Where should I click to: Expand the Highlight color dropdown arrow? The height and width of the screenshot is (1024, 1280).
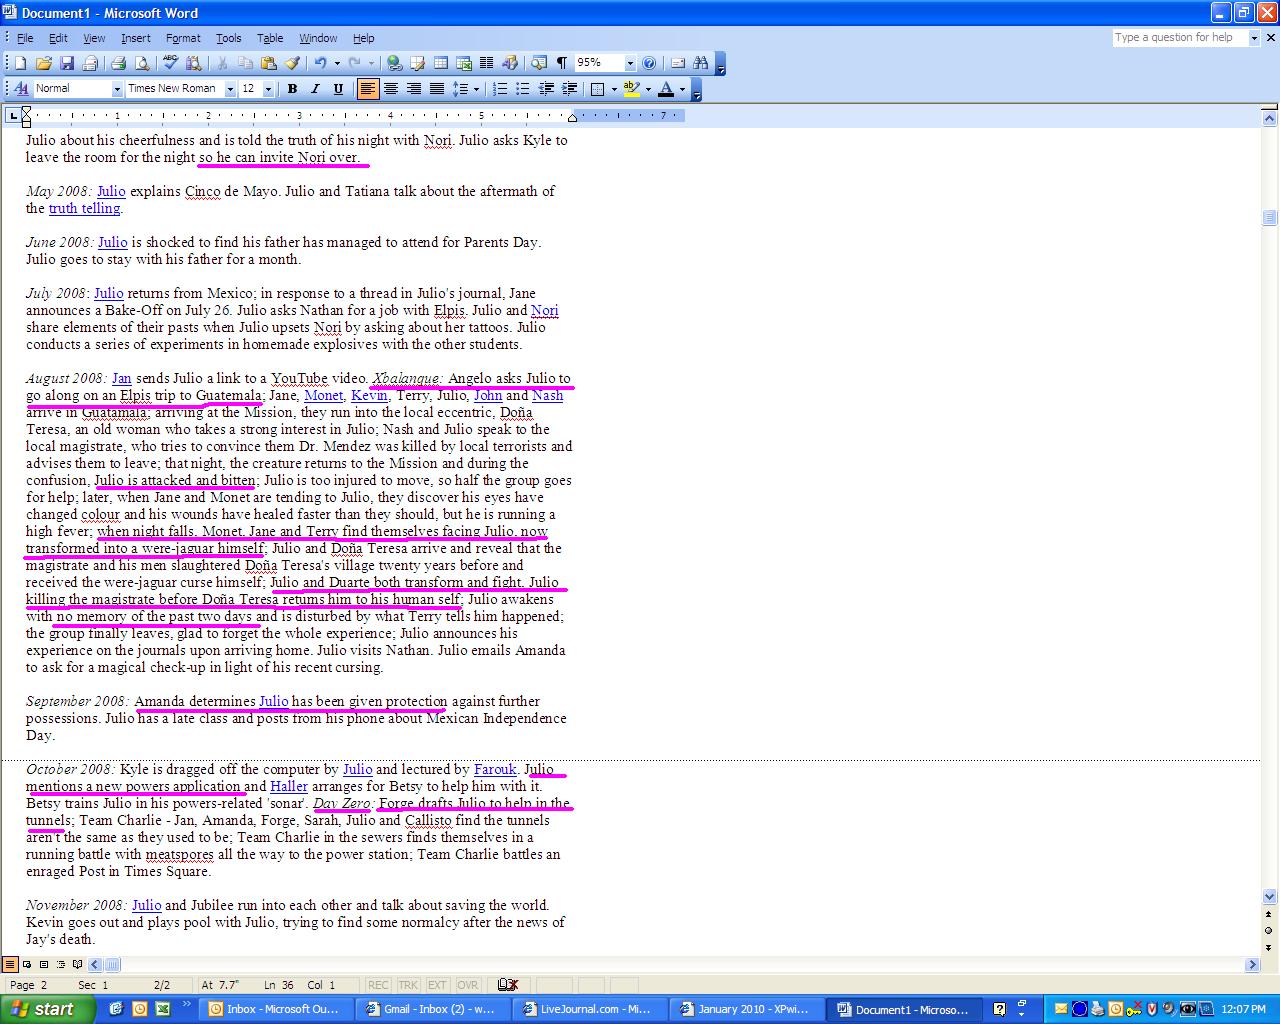(648, 89)
